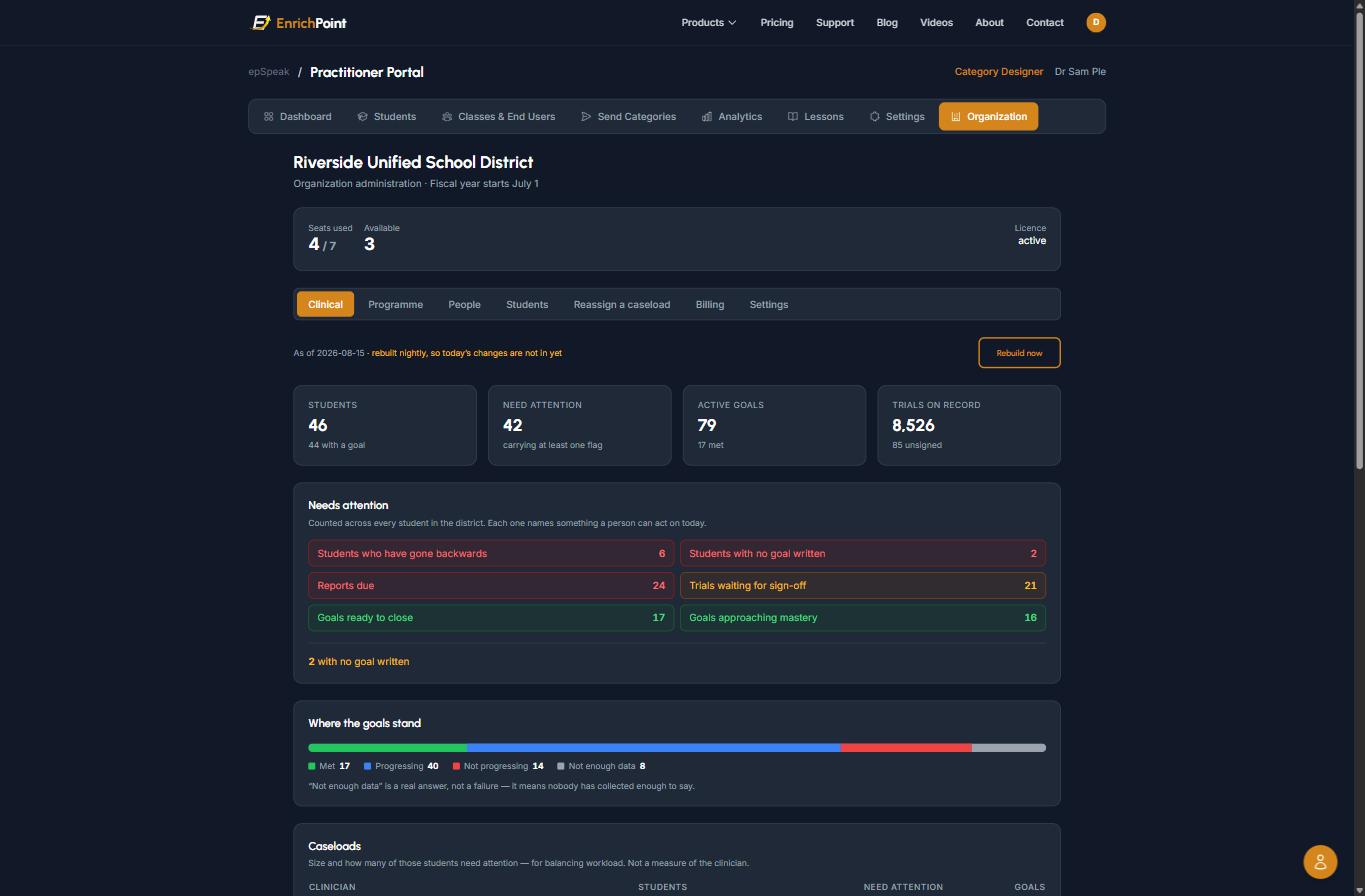Select the People sub-tab

tap(464, 304)
